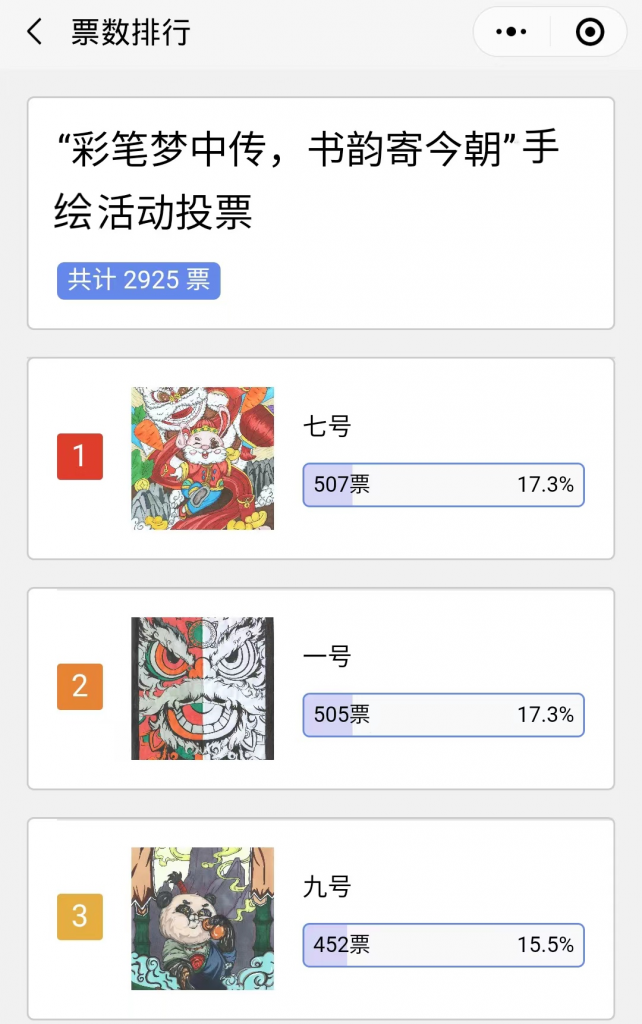The height and width of the screenshot is (1024, 642).
Task: Click the 507票 vote progress bar
Action: tap(443, 485)
